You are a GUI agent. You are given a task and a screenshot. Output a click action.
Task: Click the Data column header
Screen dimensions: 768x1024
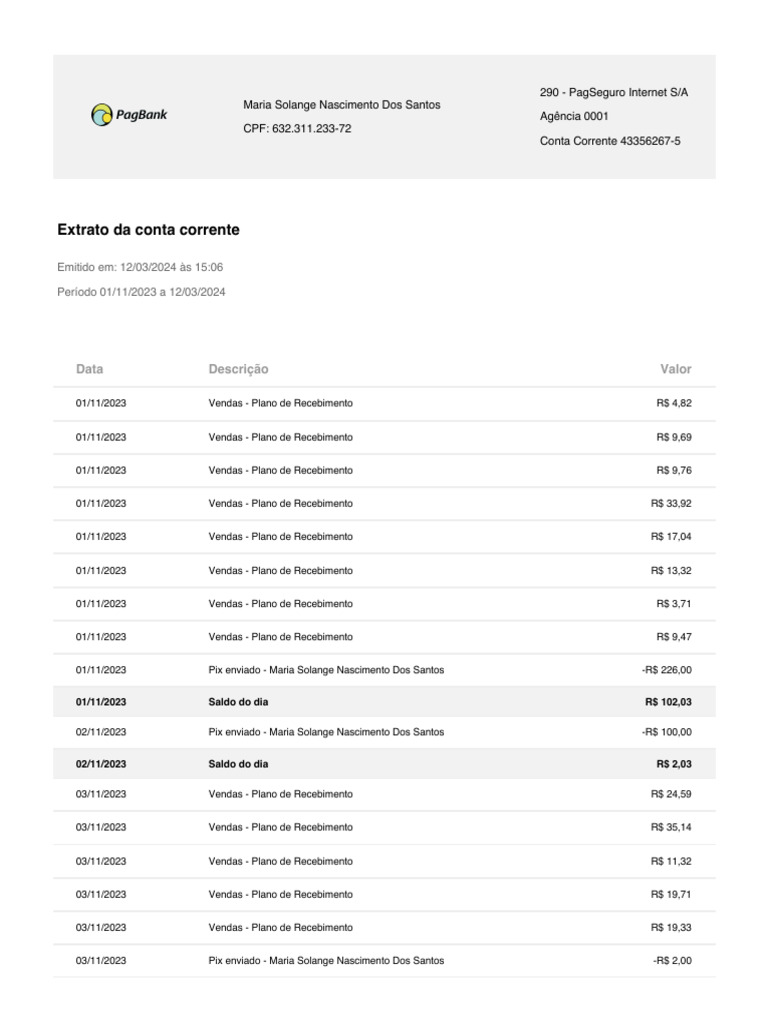89,369
